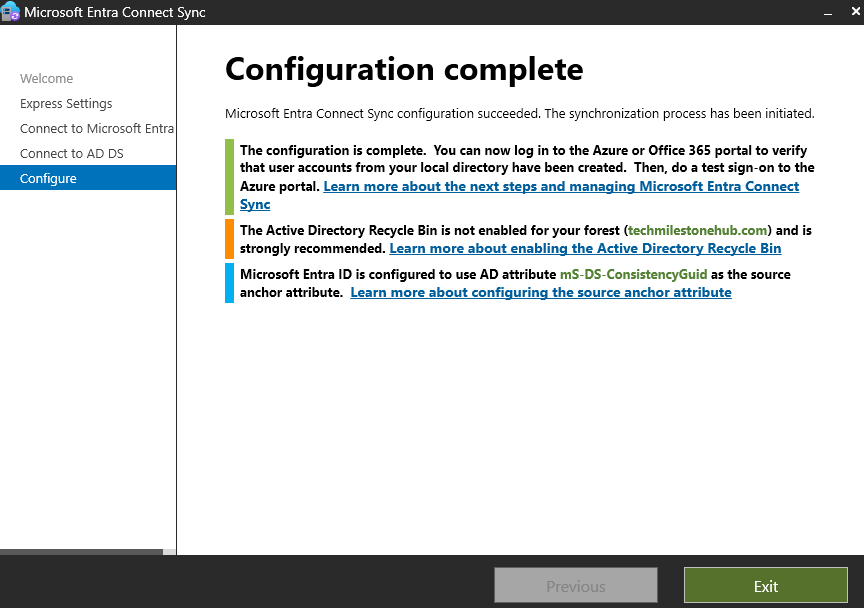Click the Microsoft Entra Connect Sync app icon
This screenshot has height=608, width=864.
(x=10, y=12)
